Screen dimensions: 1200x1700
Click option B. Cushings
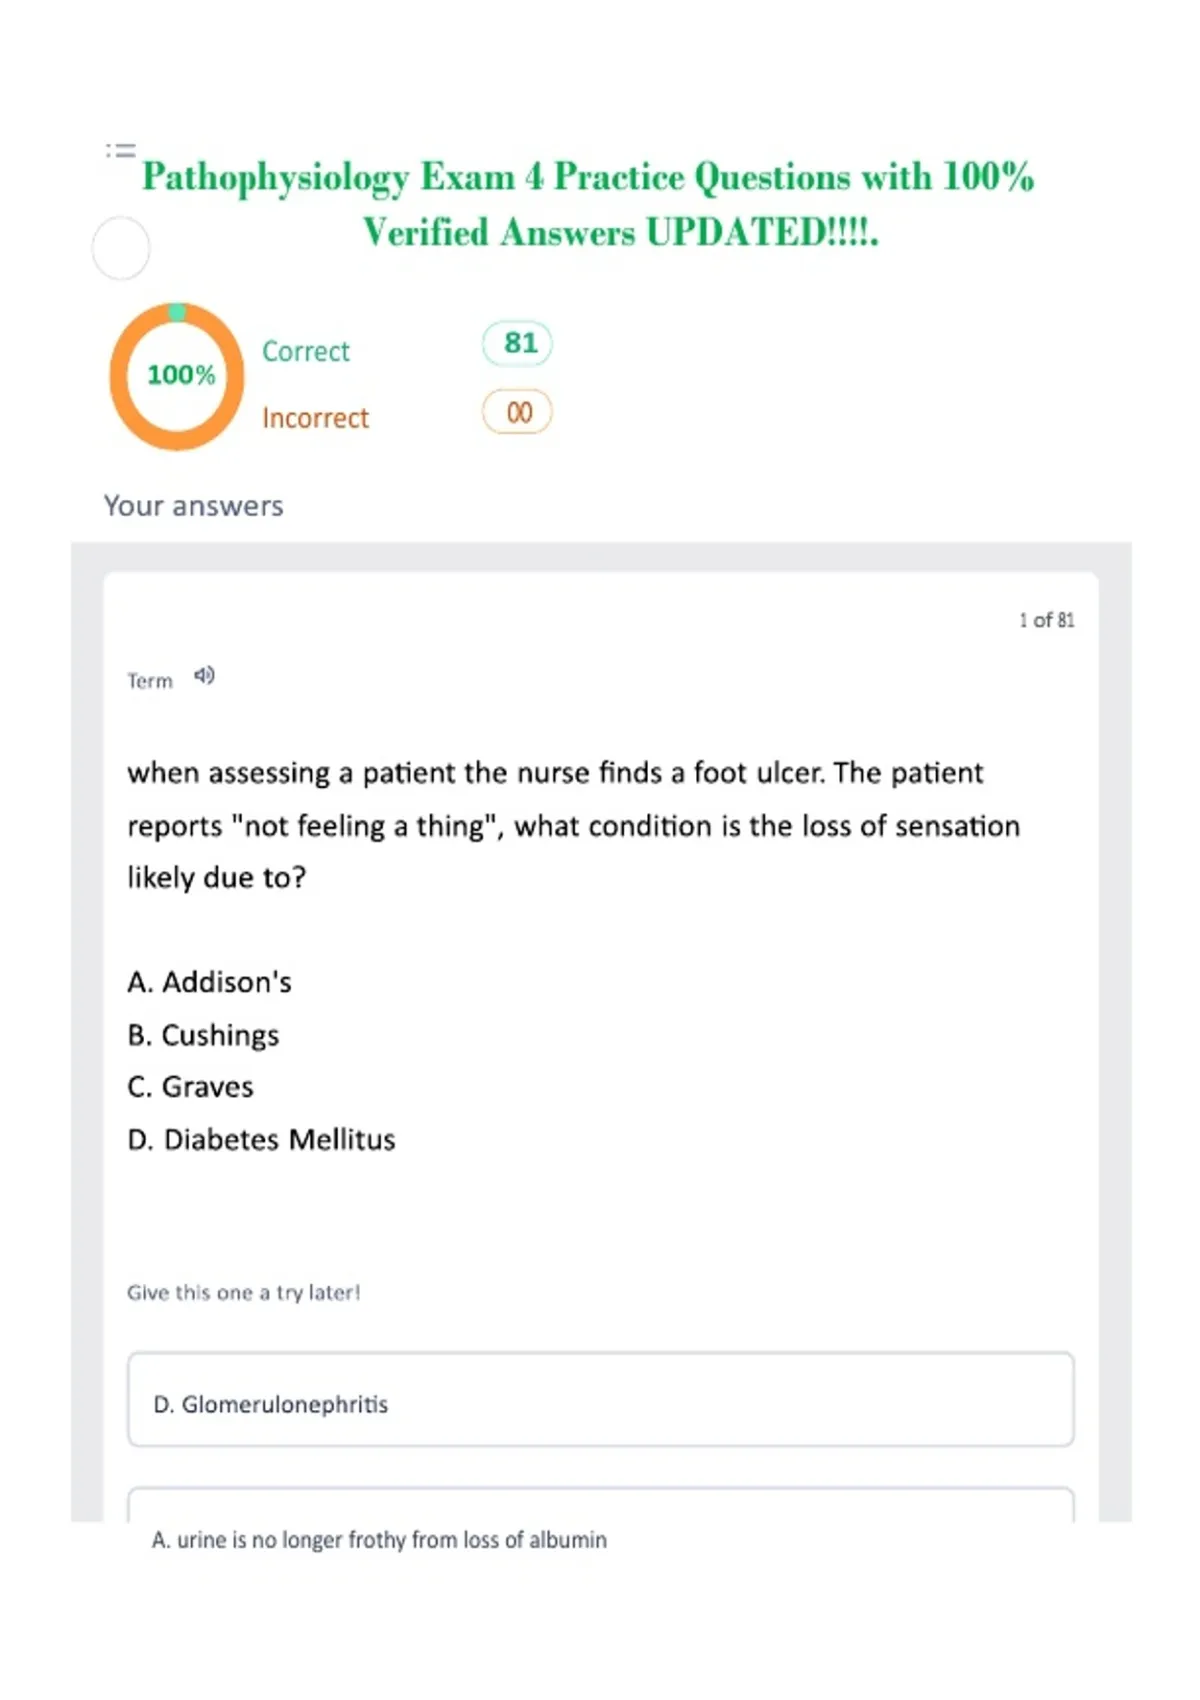pyautogui.click(x=203, y=1035)
